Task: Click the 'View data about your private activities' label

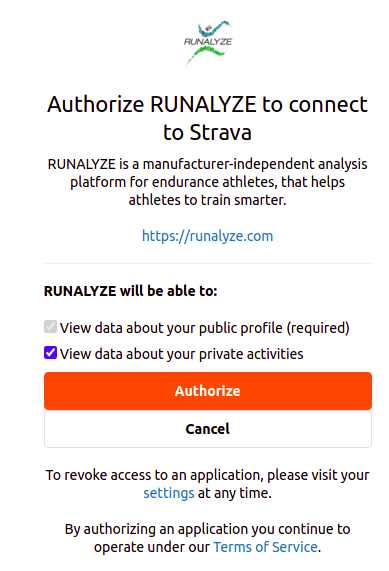Action: [181, 354]
